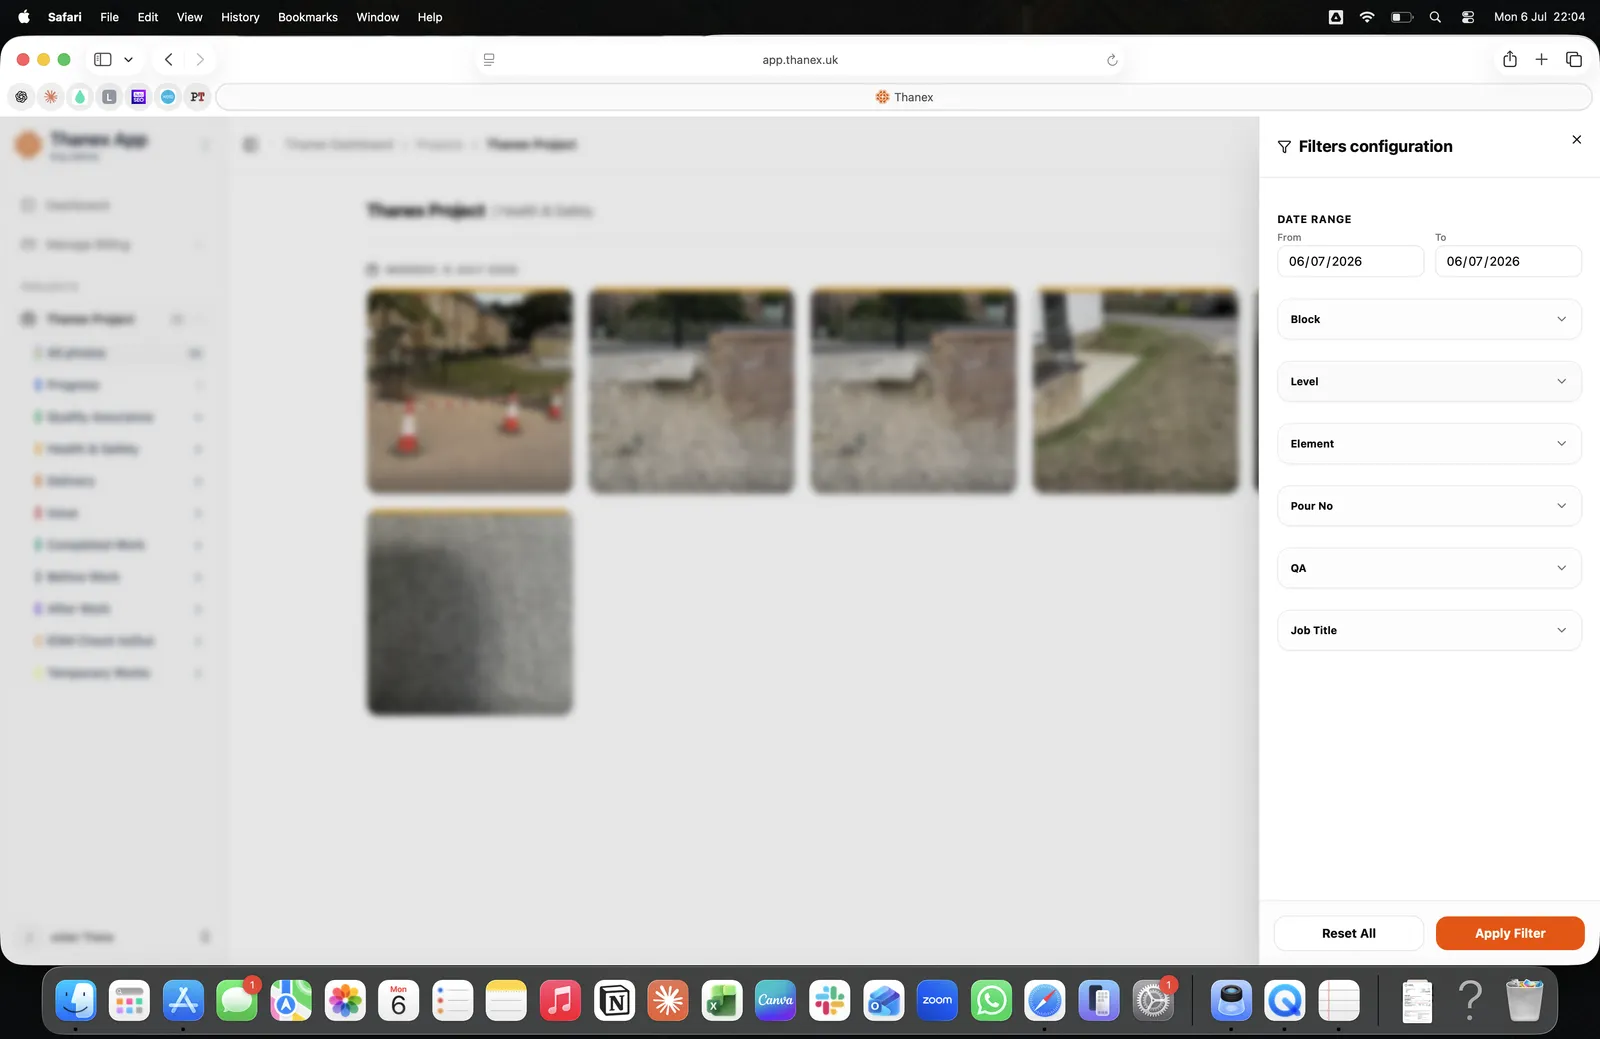The width and height of the screenshot is (1600, 1039).
Task: Open the Edit menu
Action: [x=148, y=17]
